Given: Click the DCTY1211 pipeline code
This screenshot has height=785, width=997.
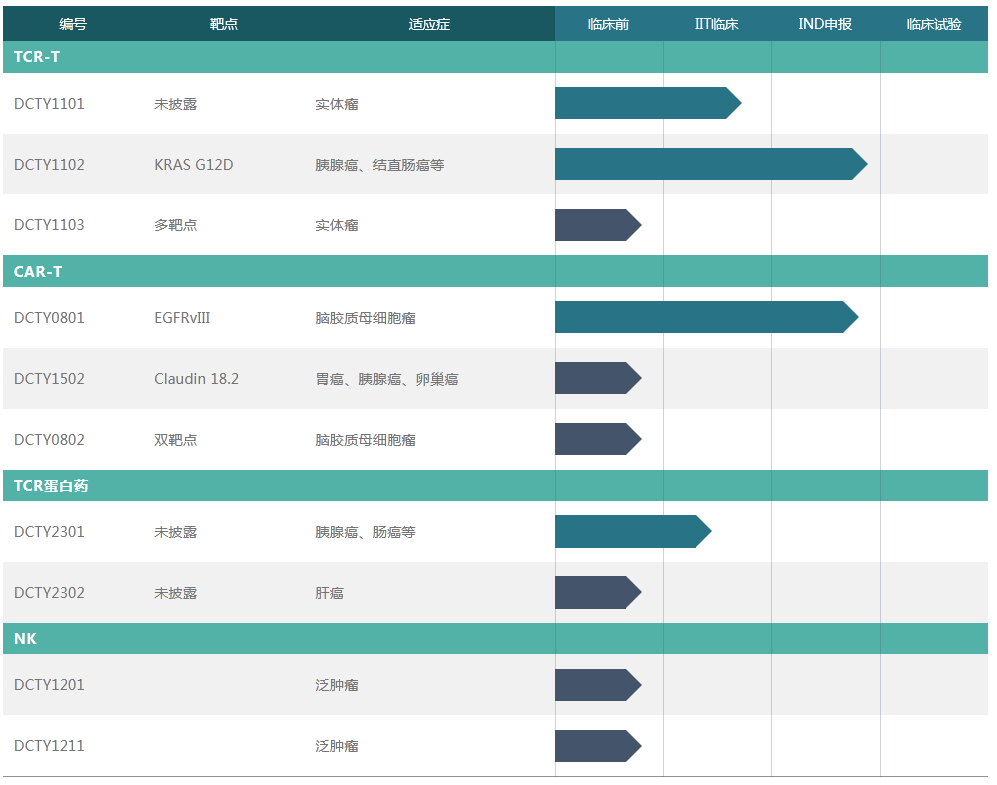Looking at the screenshot, I should click(x=49, y=746).
